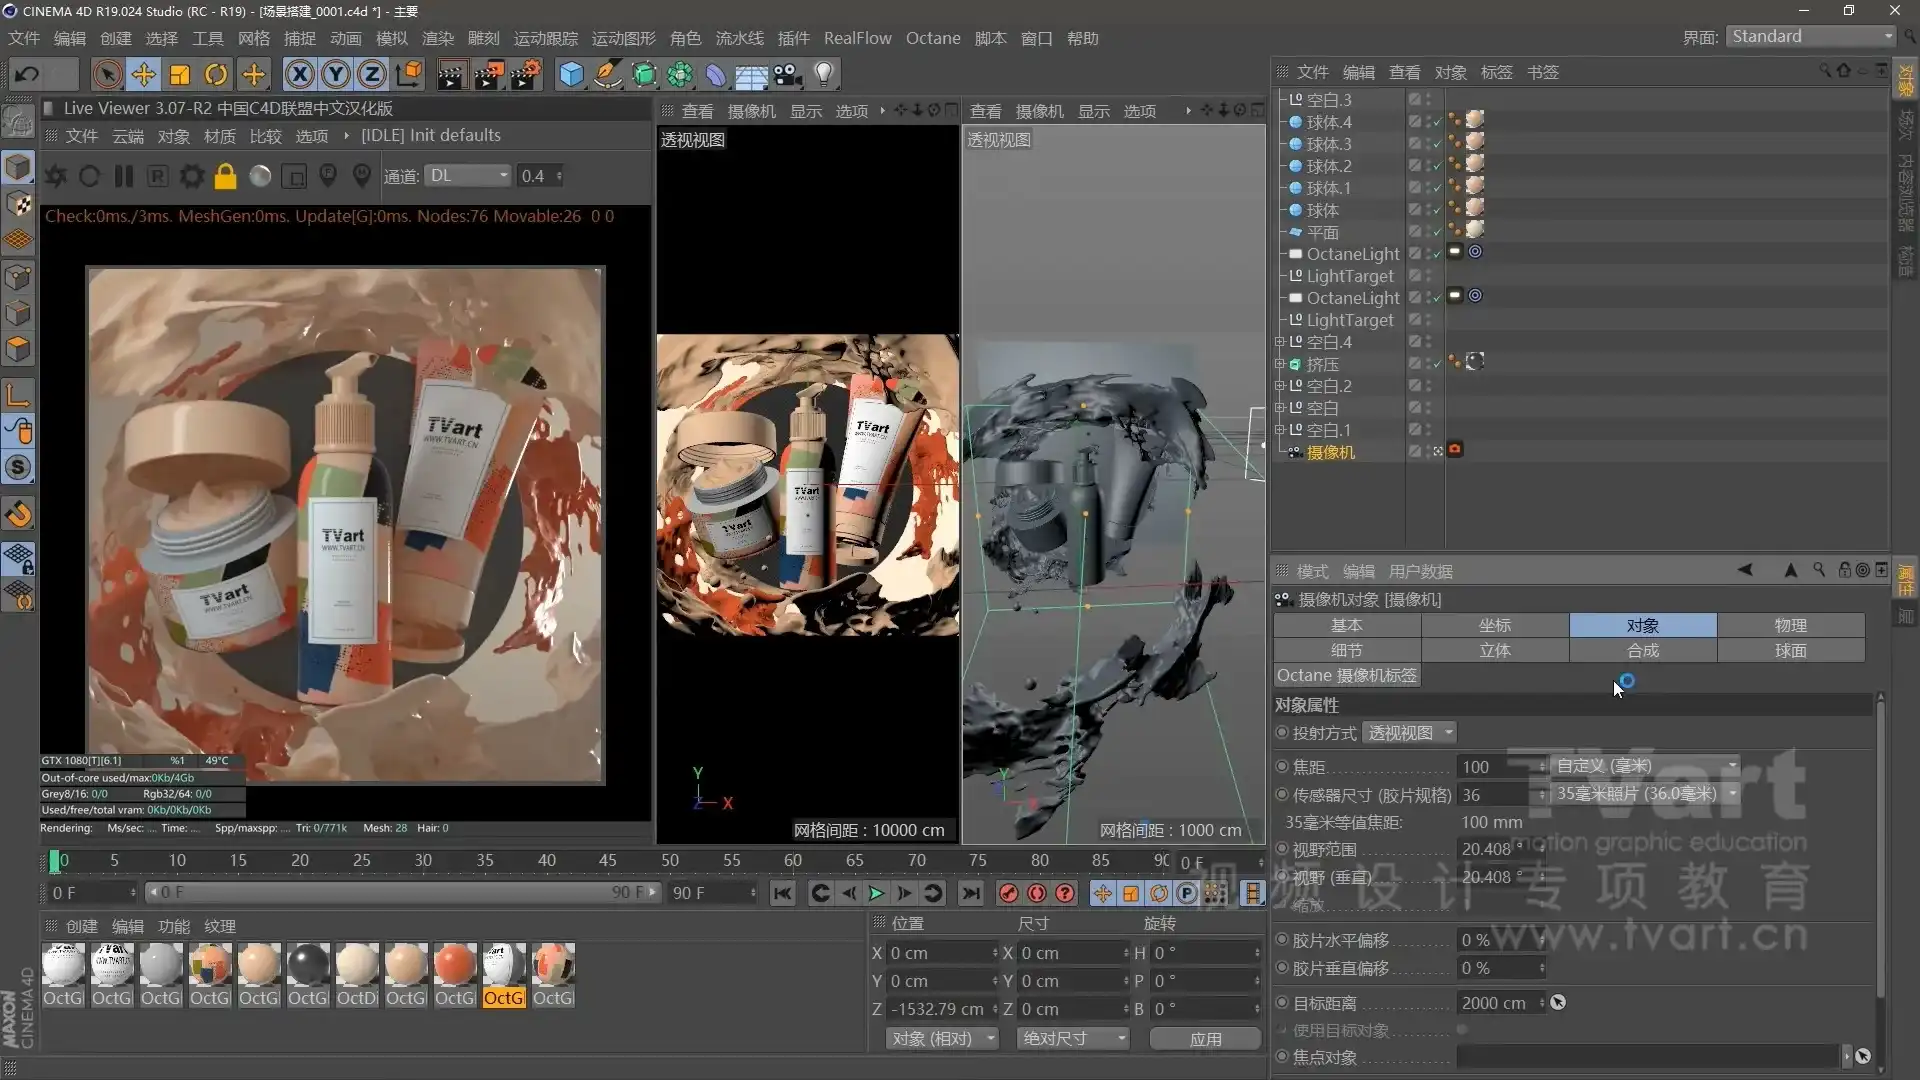Expand the 空白.4 object in the tree
Viewport: 1920px width, 1080px height.
[x=1281, y=341]
